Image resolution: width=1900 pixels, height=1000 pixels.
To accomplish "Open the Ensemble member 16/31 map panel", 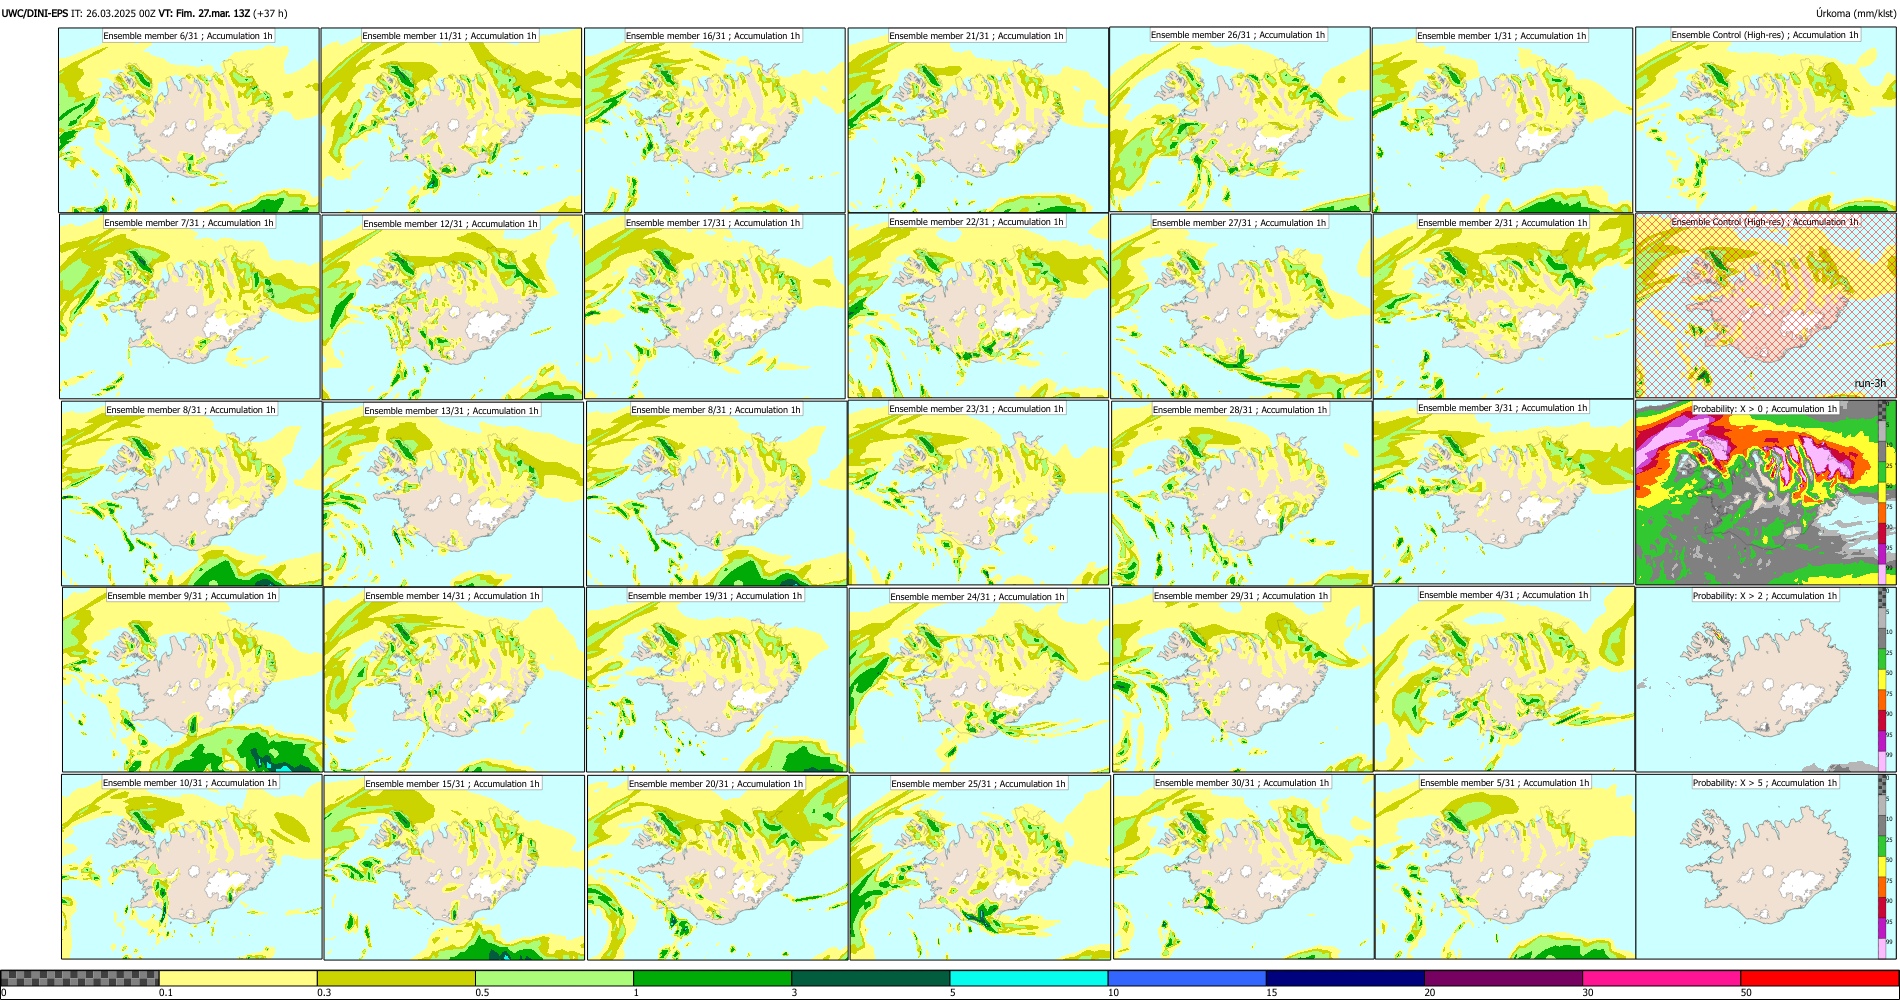I will pos(714,120).
